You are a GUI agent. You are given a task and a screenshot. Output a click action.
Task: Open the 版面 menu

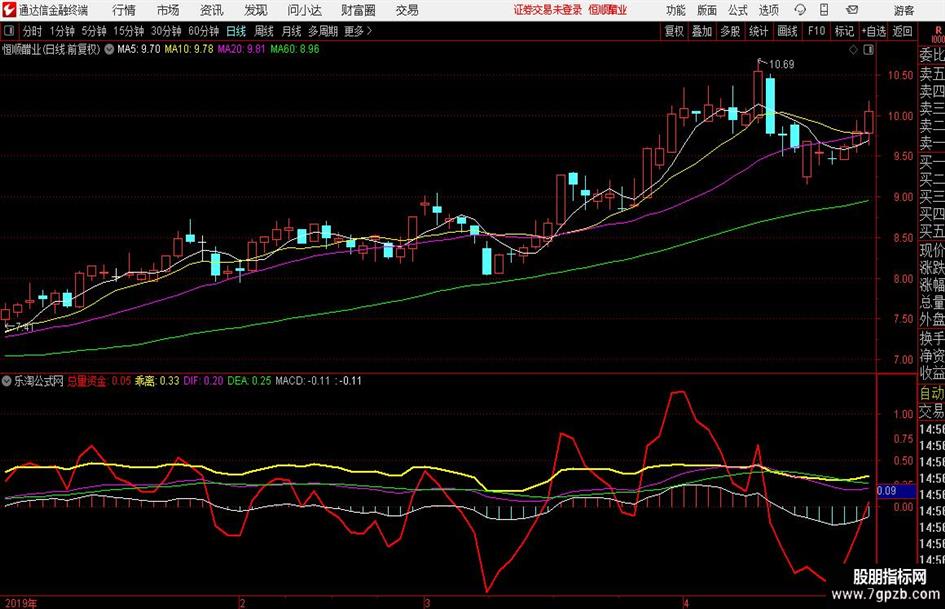[706, 10]
